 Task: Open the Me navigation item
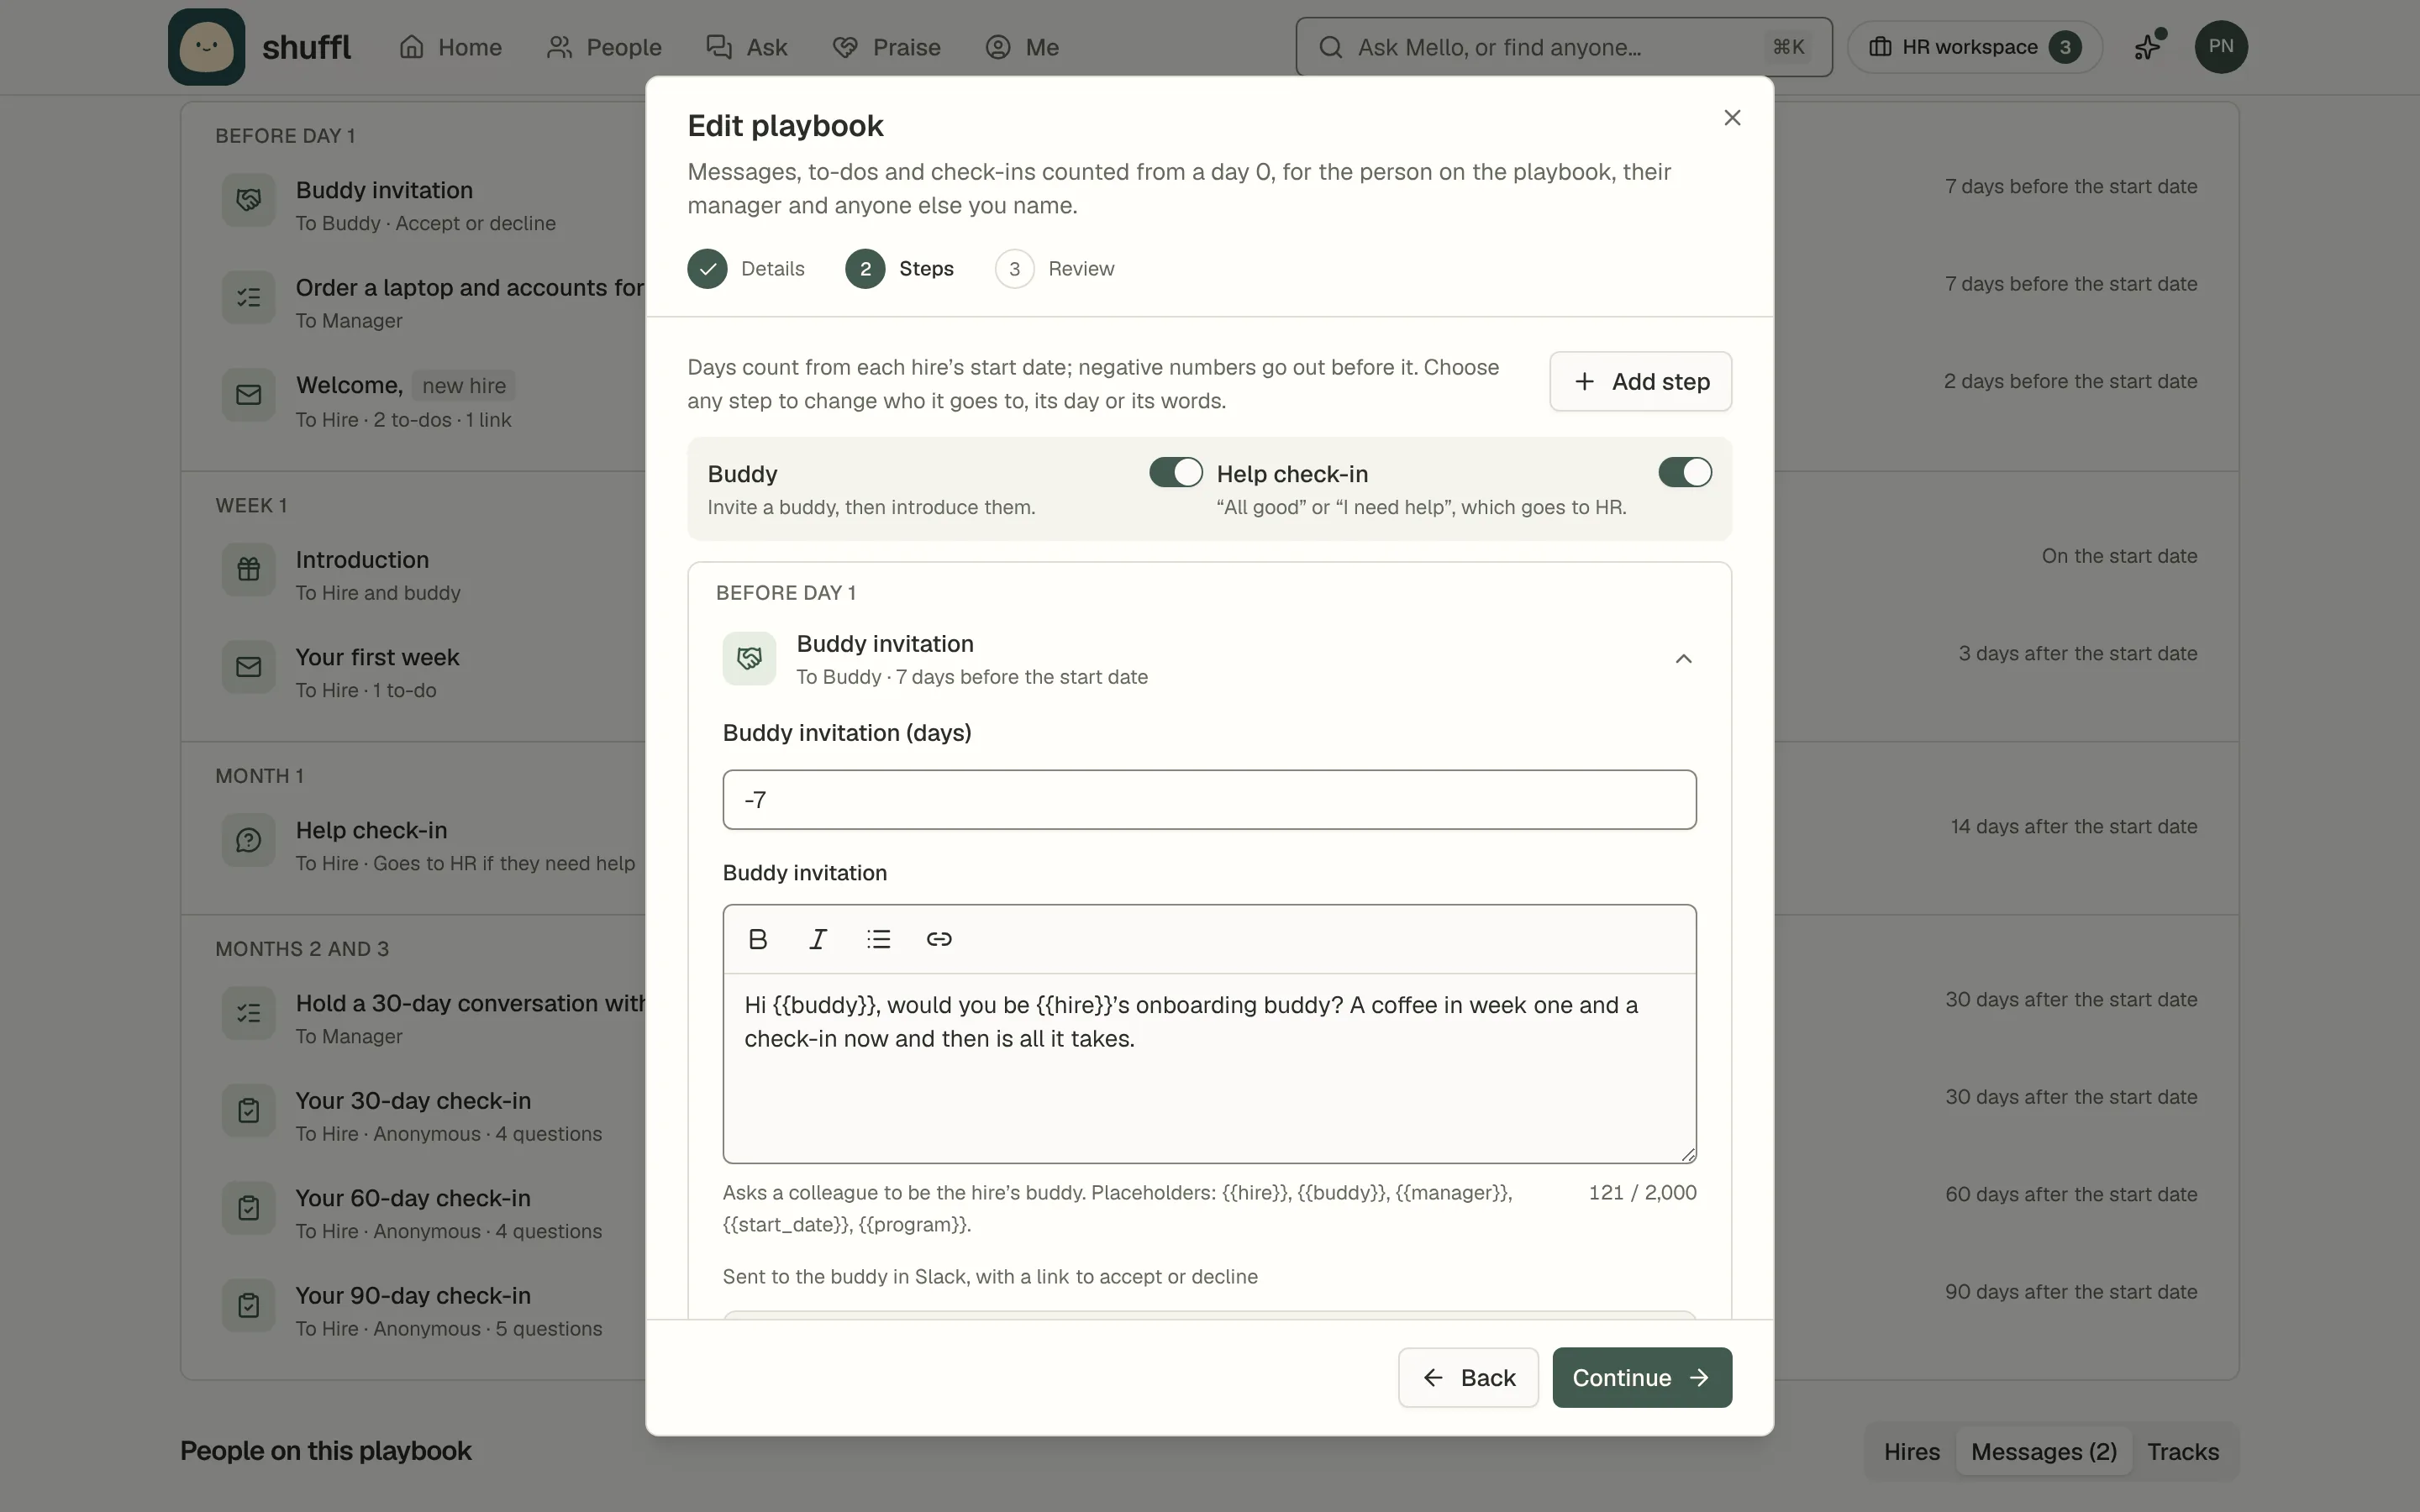(1022, 47)
